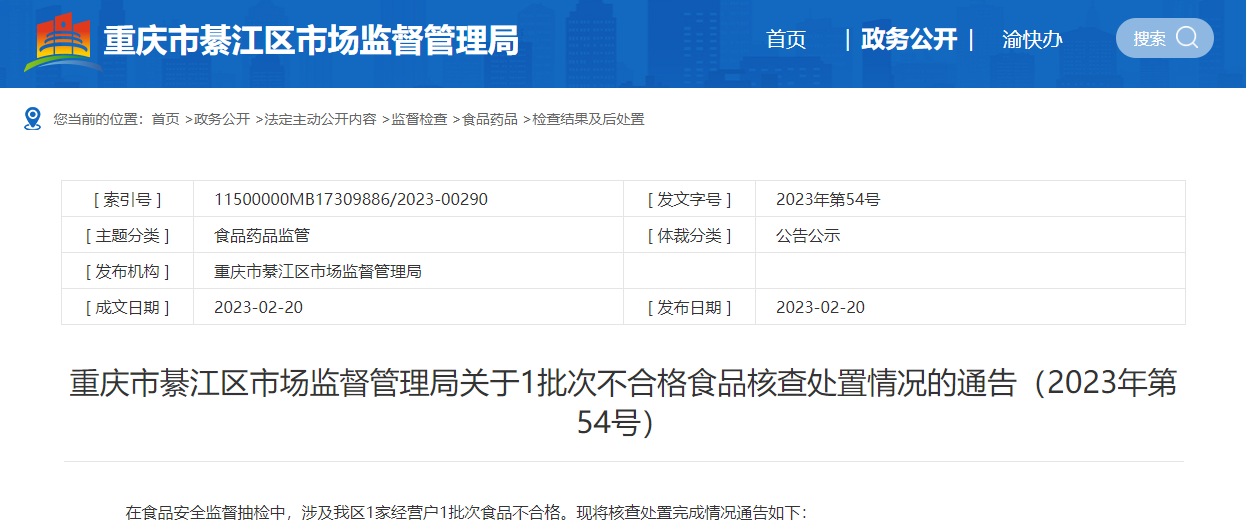Go to 检查结果及后处置 in the breadcrumb
Image resolution: width=1246 pixels, height=526 pixels.
click(x=588, y=119)
